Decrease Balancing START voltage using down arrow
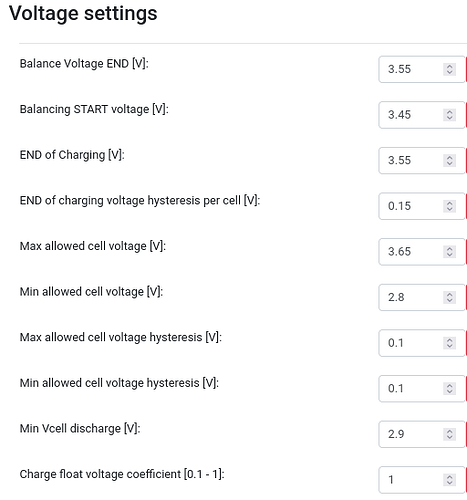Image resolution: width=467 pixels, height=500 pixels. [449, 118]
